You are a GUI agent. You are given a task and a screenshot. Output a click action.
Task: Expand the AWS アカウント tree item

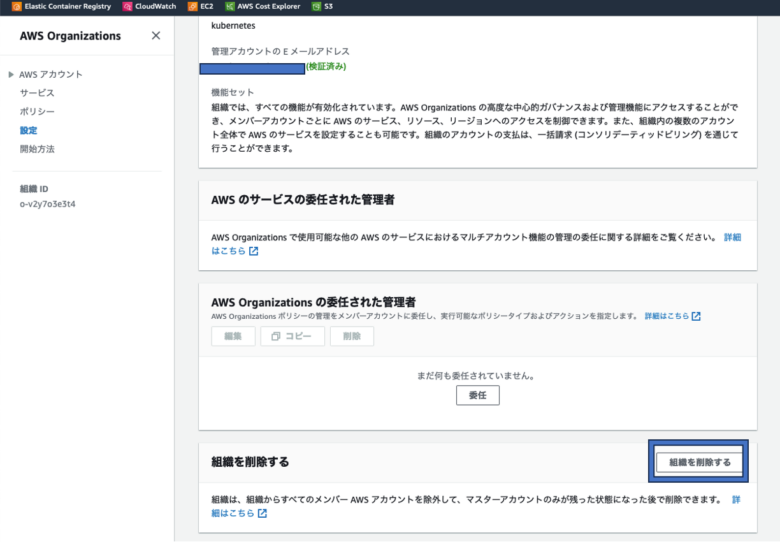(x=11, y=74)
